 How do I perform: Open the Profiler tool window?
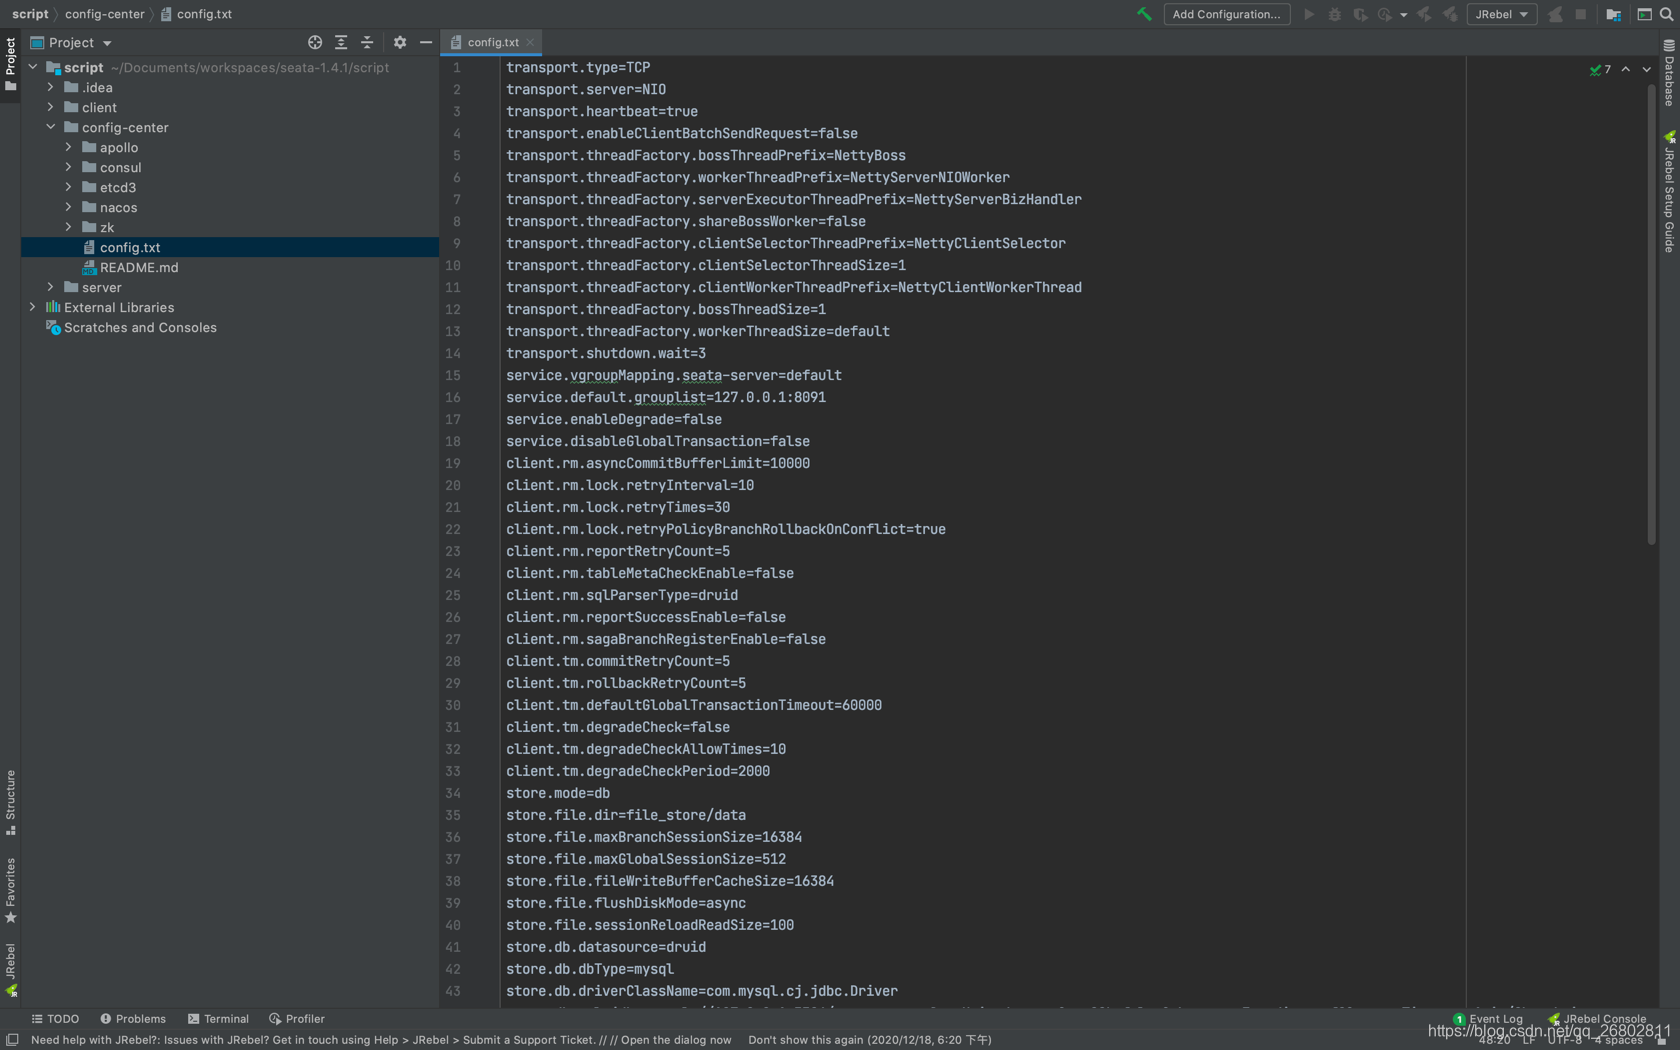click(x=297, y=1019)
